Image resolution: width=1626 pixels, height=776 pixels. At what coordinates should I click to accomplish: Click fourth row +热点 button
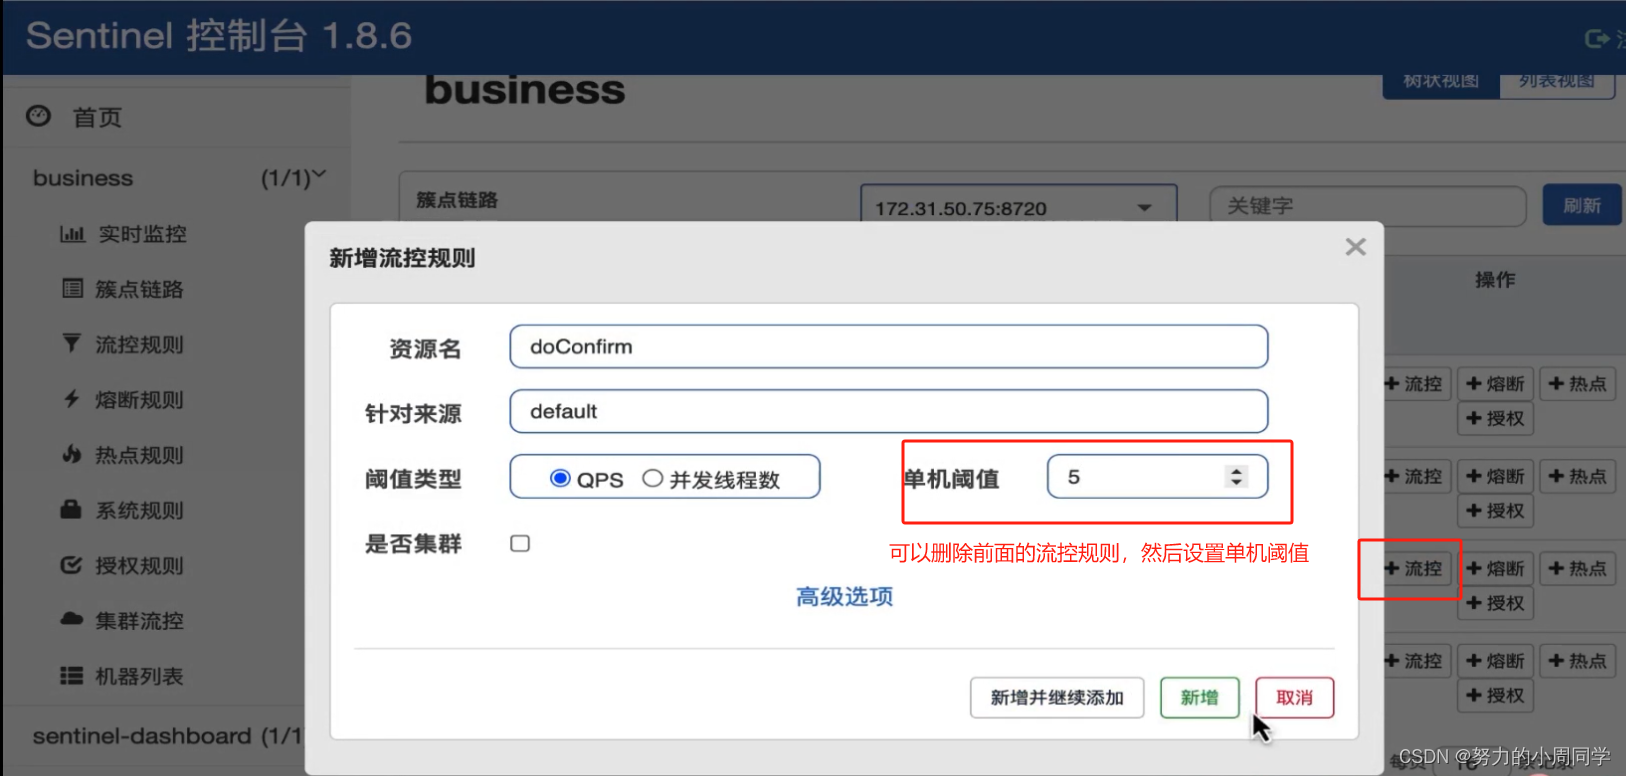1577,661
